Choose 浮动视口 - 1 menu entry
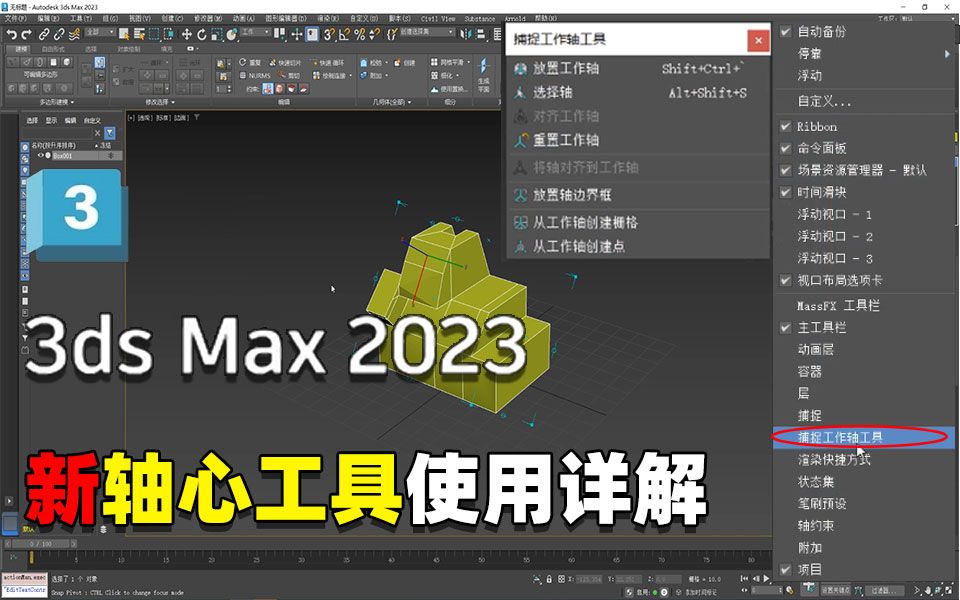Screen dimensions: 960x600 pyautogui.click(x=834, y=214)
